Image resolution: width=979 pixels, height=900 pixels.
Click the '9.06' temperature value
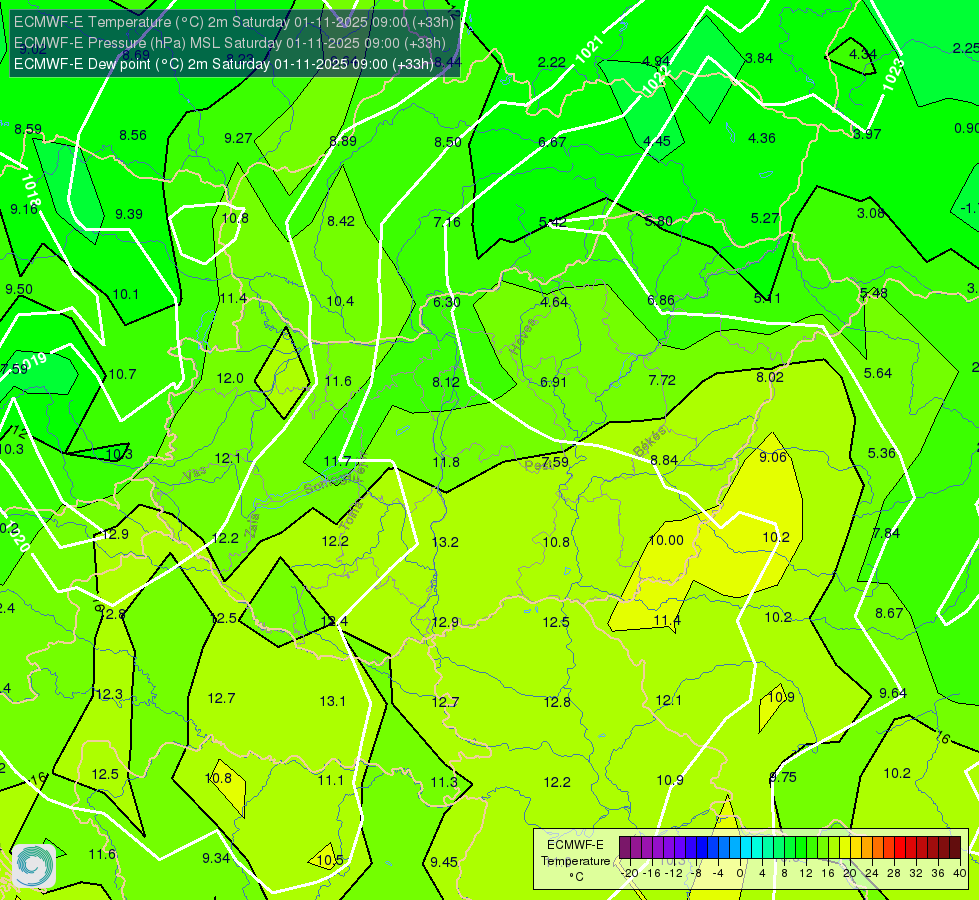click(x=773, y=457)
